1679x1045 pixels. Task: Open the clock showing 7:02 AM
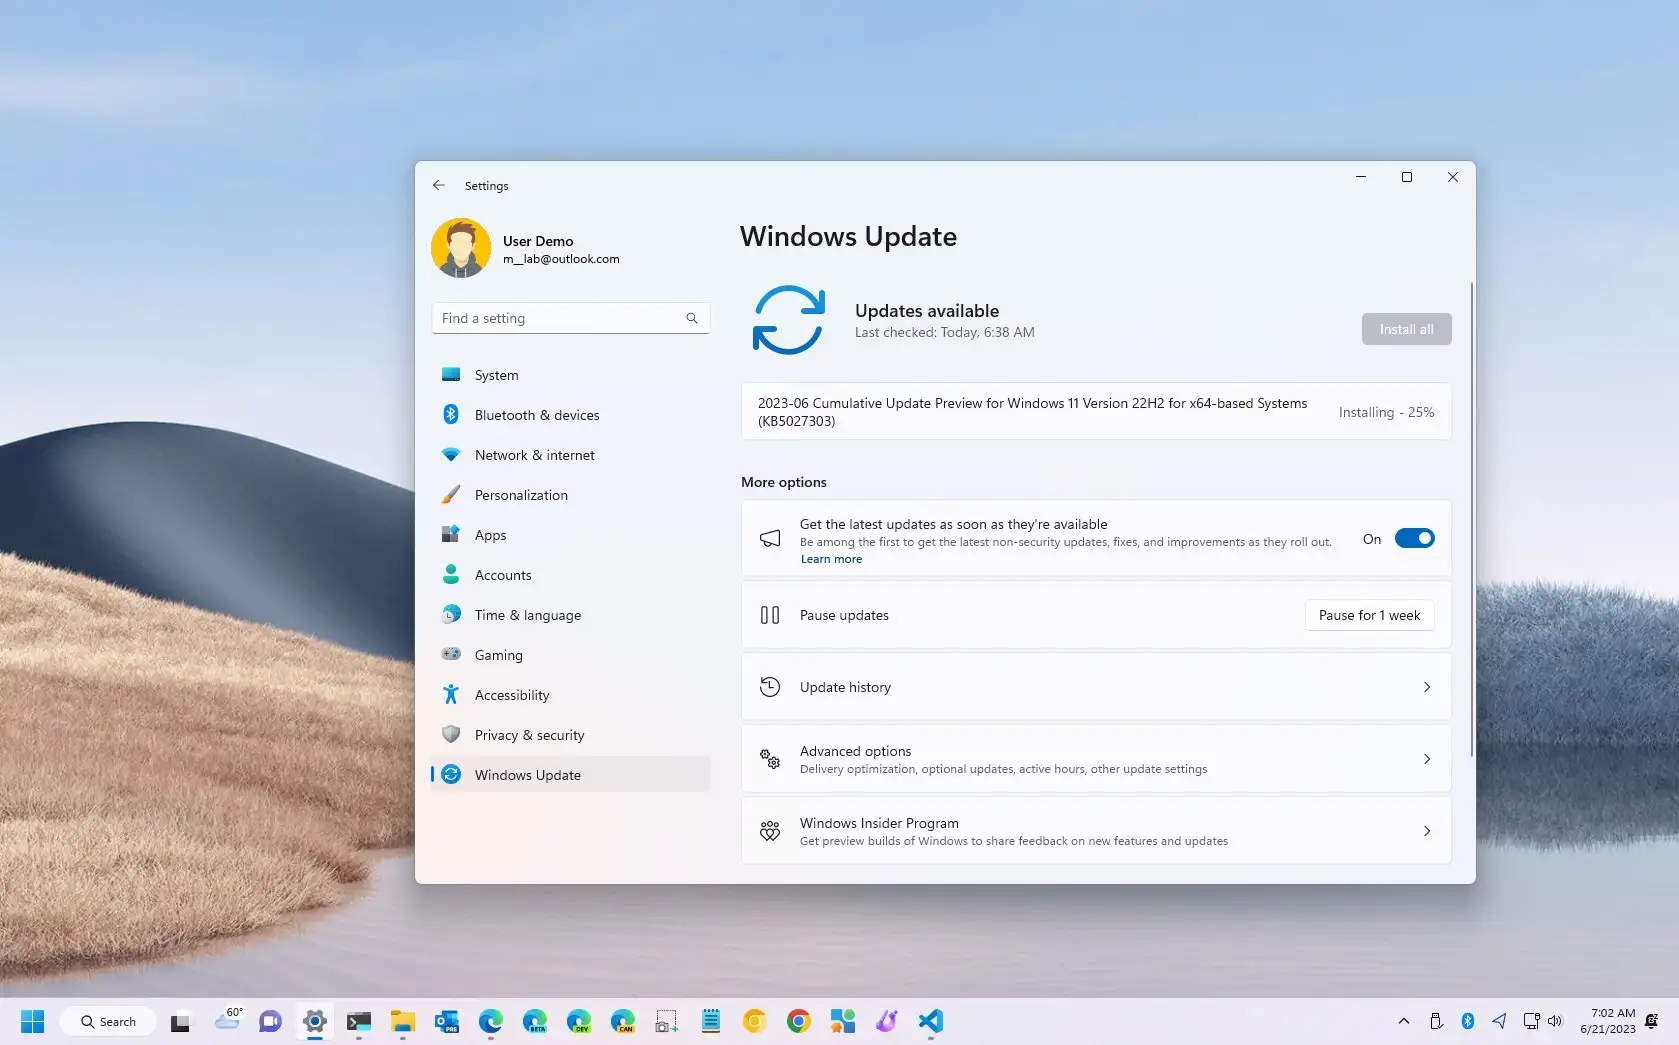pyautogui.click(x=1608, y=1021)
